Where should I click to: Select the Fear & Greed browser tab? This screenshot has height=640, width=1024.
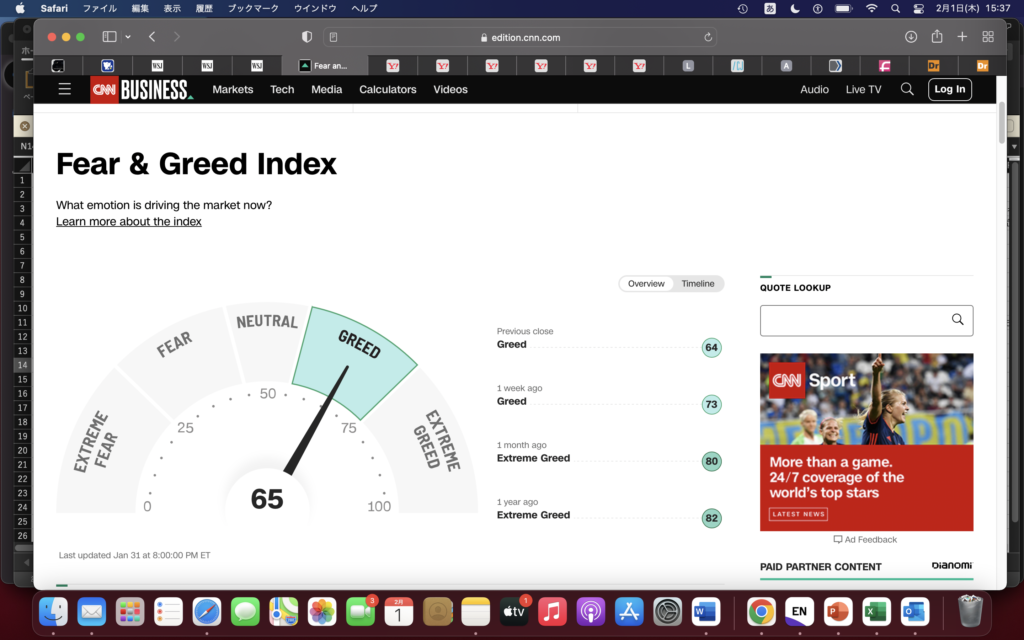point(333,66)
